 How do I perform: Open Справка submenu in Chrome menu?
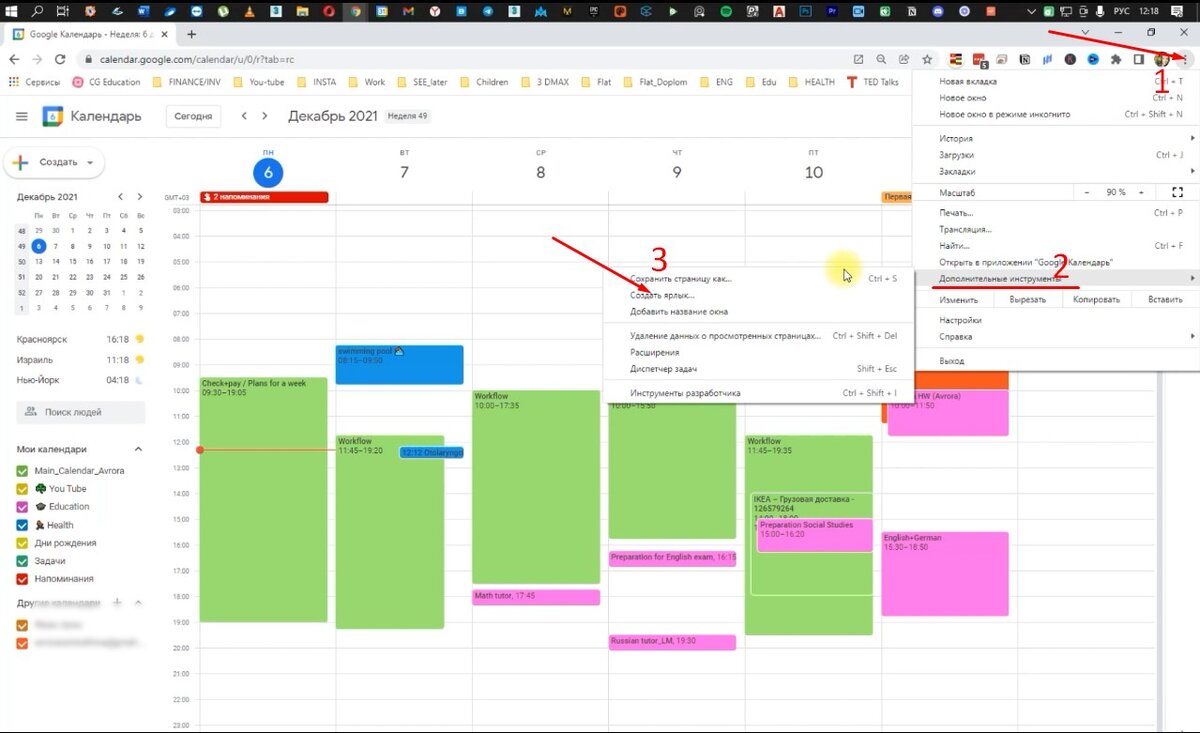pos(1055,336)
